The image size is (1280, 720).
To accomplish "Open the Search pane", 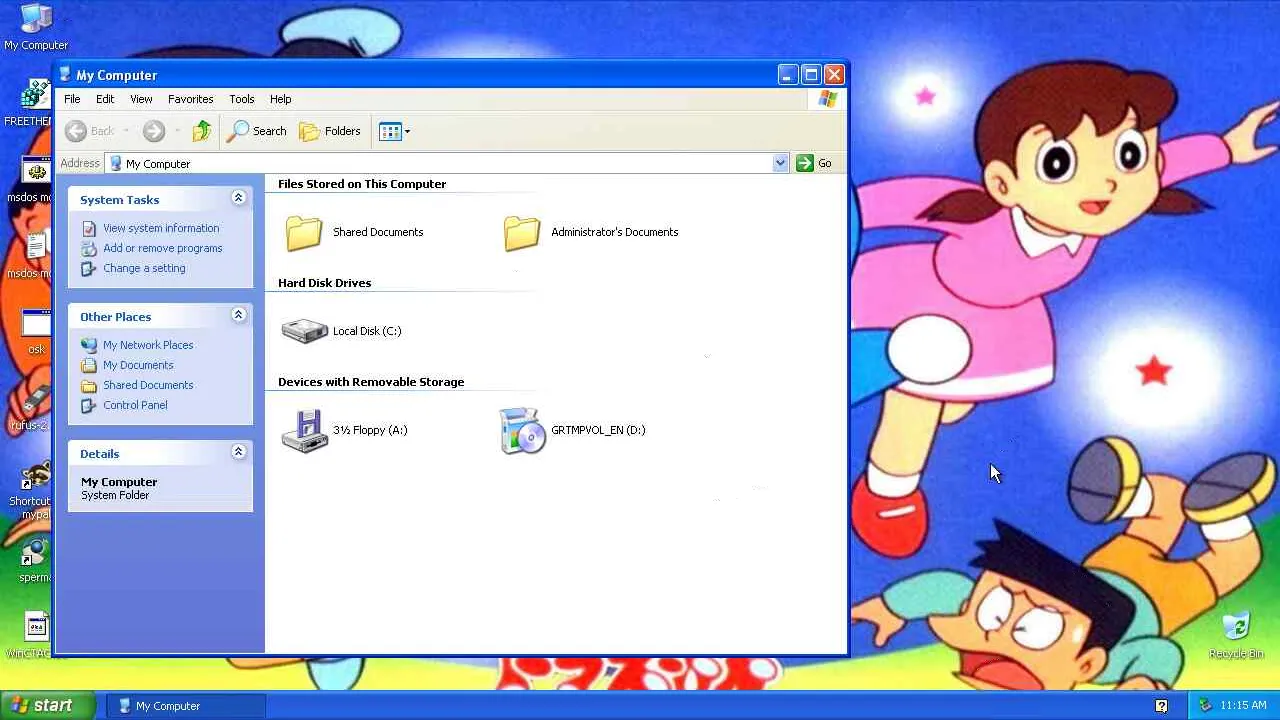I will tap(257, 131).
